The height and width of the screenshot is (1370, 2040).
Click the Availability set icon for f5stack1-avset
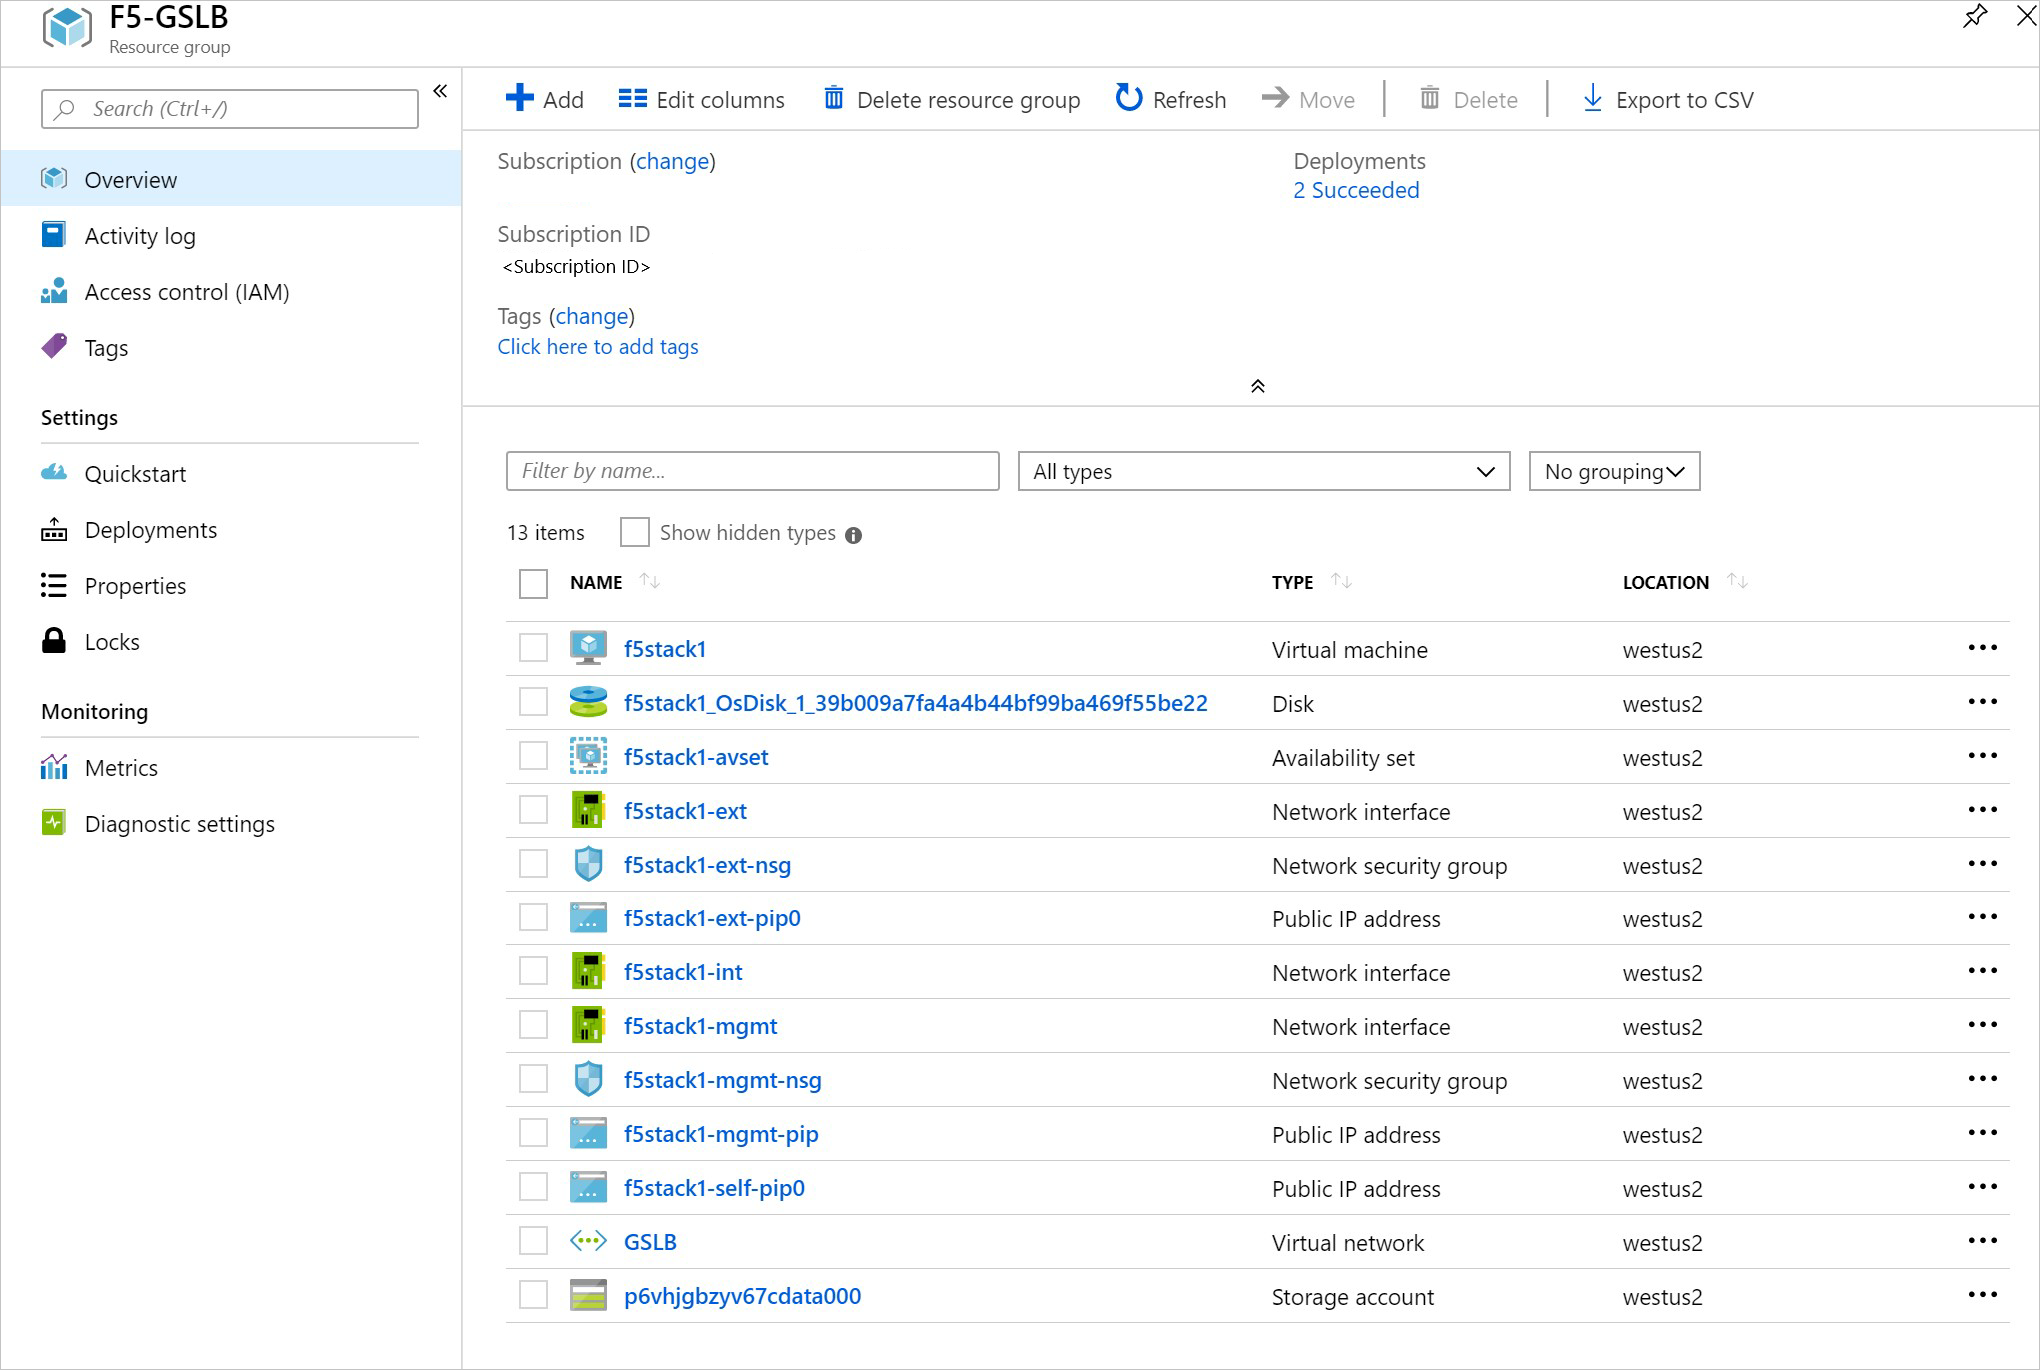pos(589,755)
